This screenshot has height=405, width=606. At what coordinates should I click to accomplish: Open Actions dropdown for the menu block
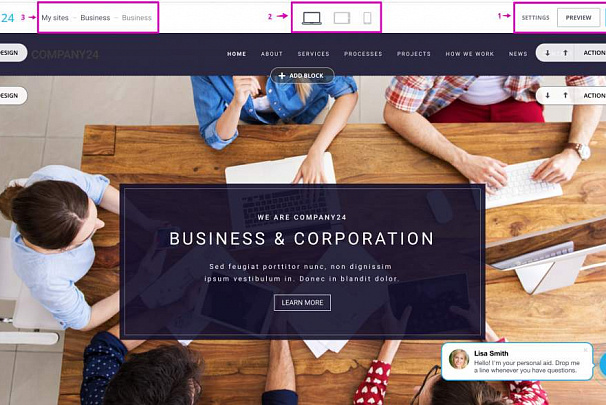click(594, 53)
